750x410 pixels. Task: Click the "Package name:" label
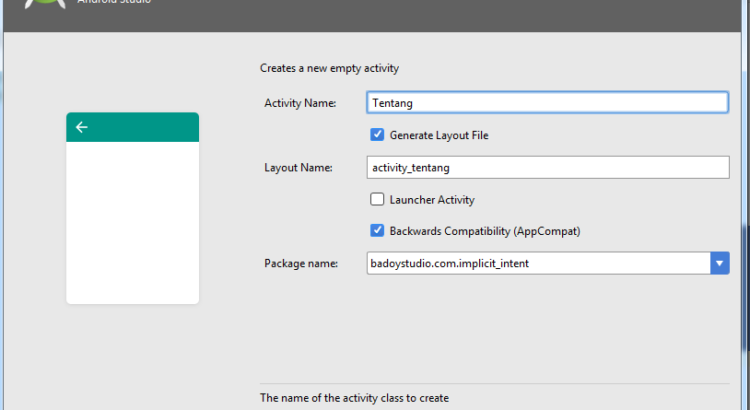tap(301, 263)
